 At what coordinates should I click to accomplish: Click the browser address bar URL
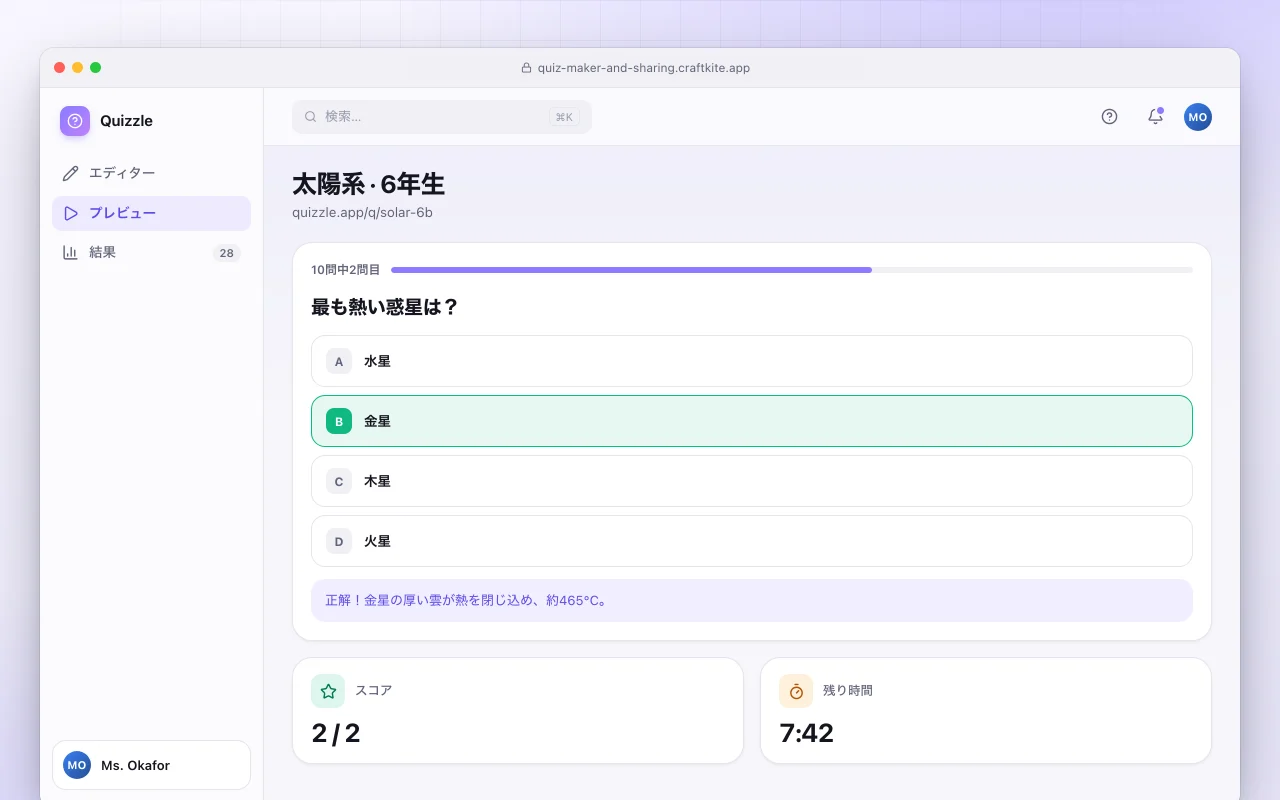(643, 68)
